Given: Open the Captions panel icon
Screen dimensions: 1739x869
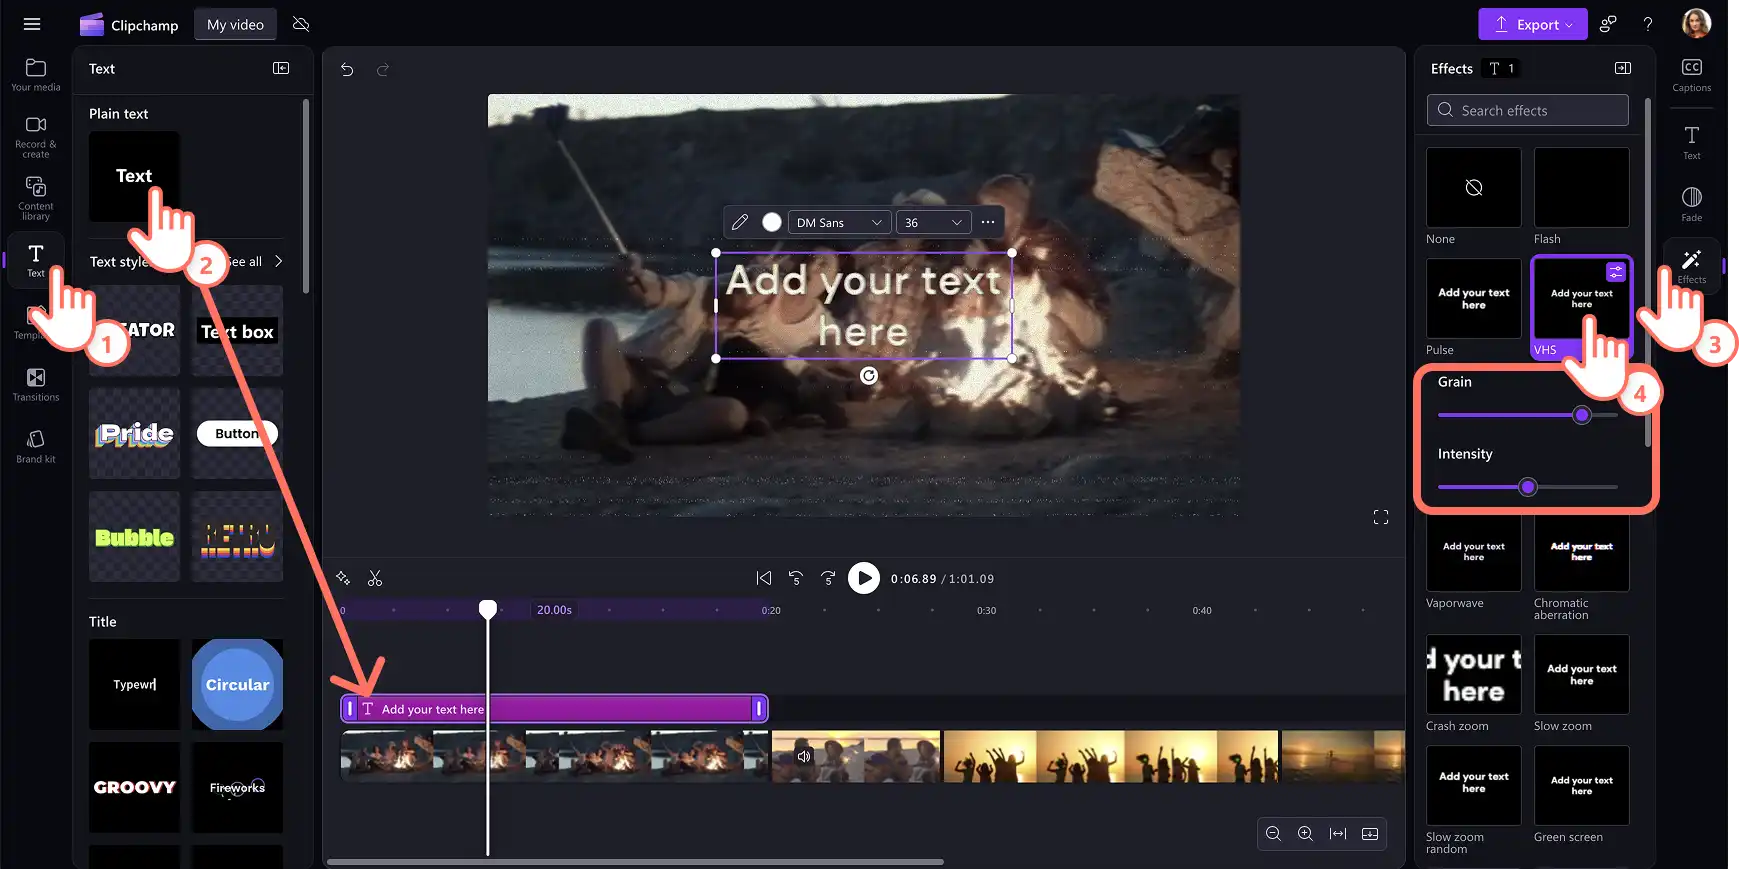Looking at the screenshot, I should point(1691,75).
